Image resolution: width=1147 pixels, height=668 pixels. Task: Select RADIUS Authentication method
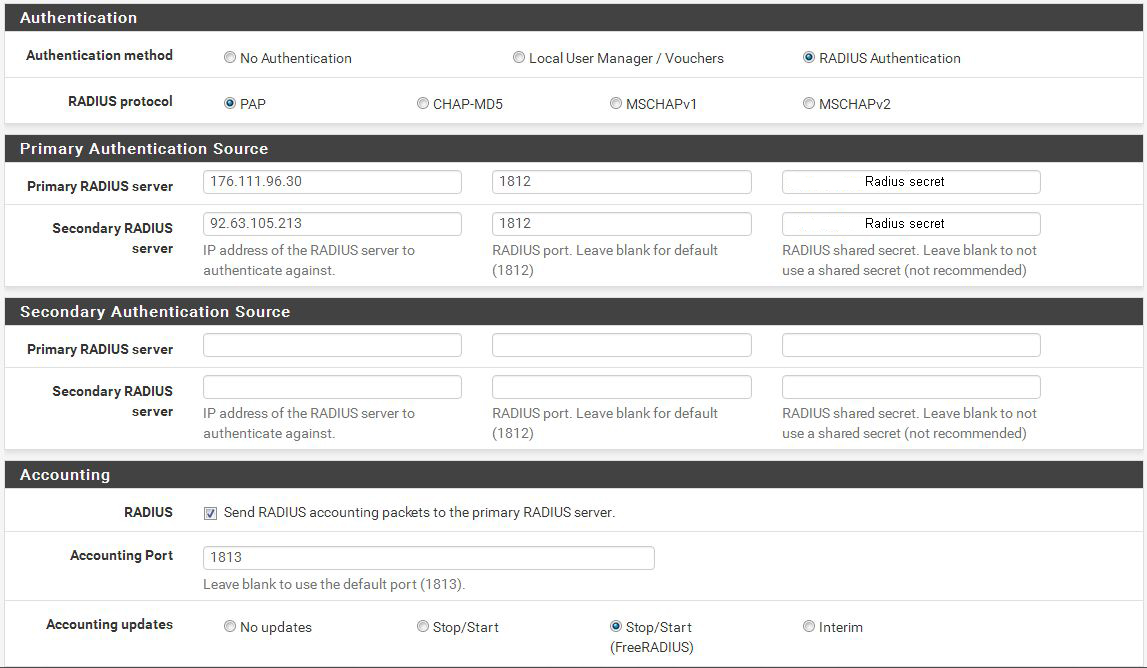809,58
